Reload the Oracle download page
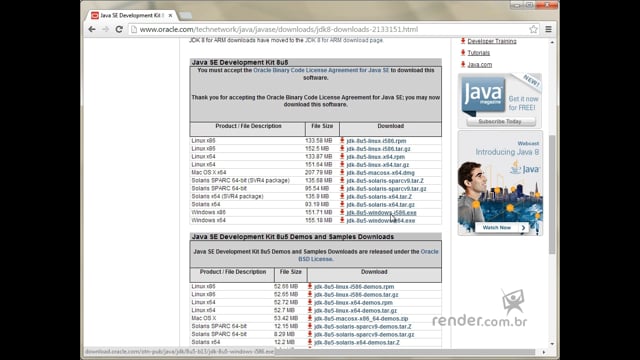The height and width of the screenshot is (360, 640). (x=119, y=29)
